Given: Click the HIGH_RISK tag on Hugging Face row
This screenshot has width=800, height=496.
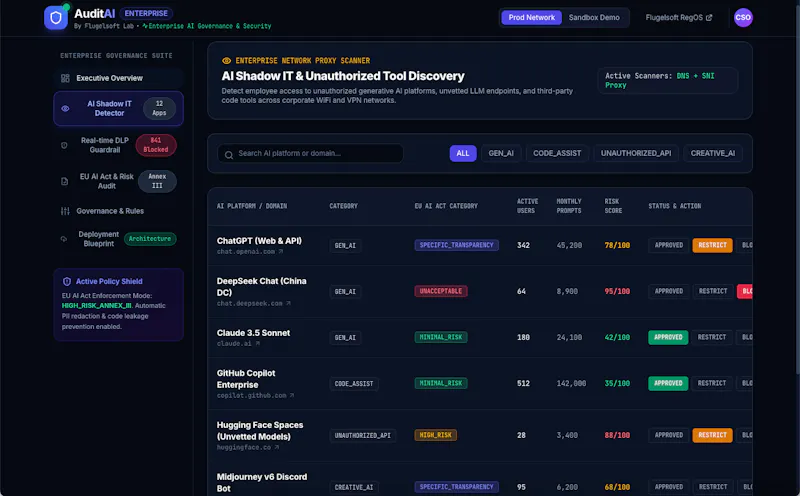Looking at the screenshot, I should tap(435, 435).
